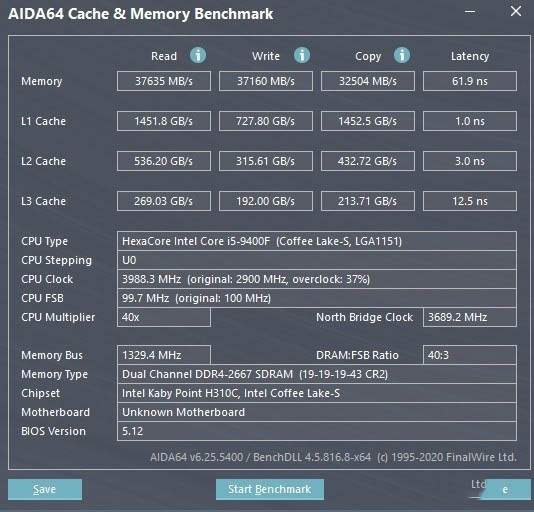Click the CPU Type field HexaCore Intel Core i5-9400F

pos(317,241)
